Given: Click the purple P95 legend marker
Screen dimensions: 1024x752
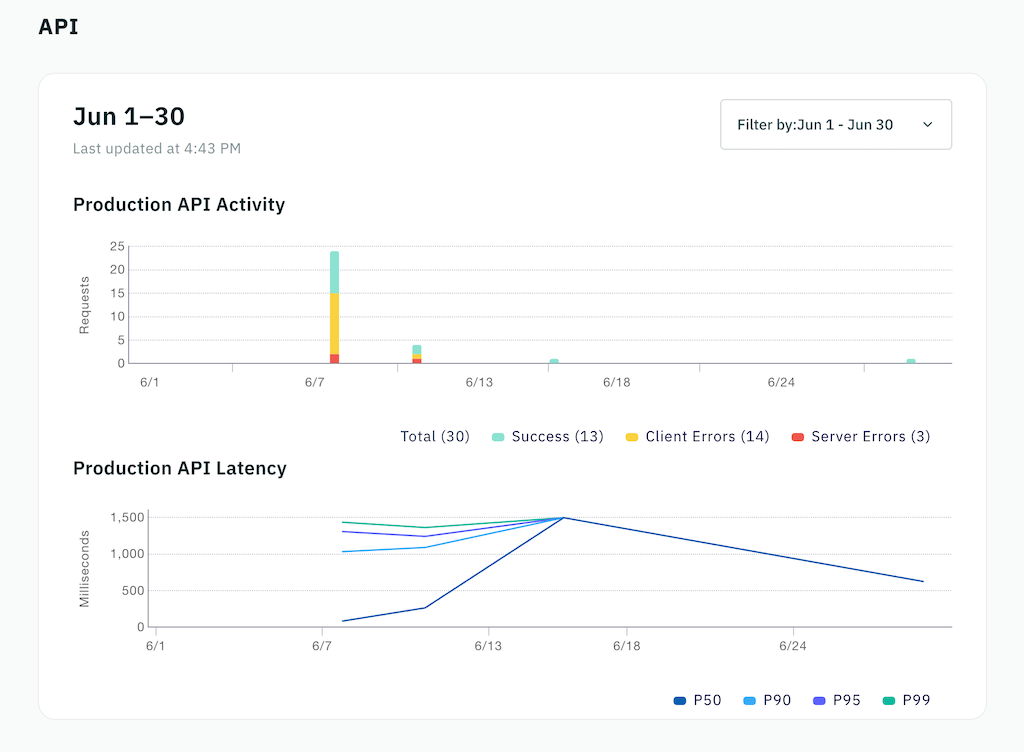Looking at the screenshot, I should [821, 700].
